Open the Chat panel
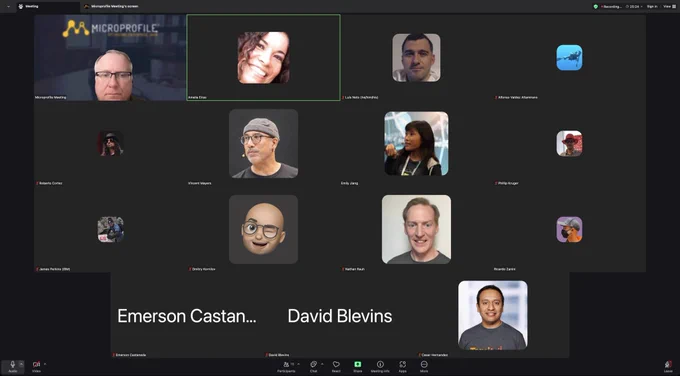Image resolution: width=680 pixels, height=376 pixels. tap(314, 366)
